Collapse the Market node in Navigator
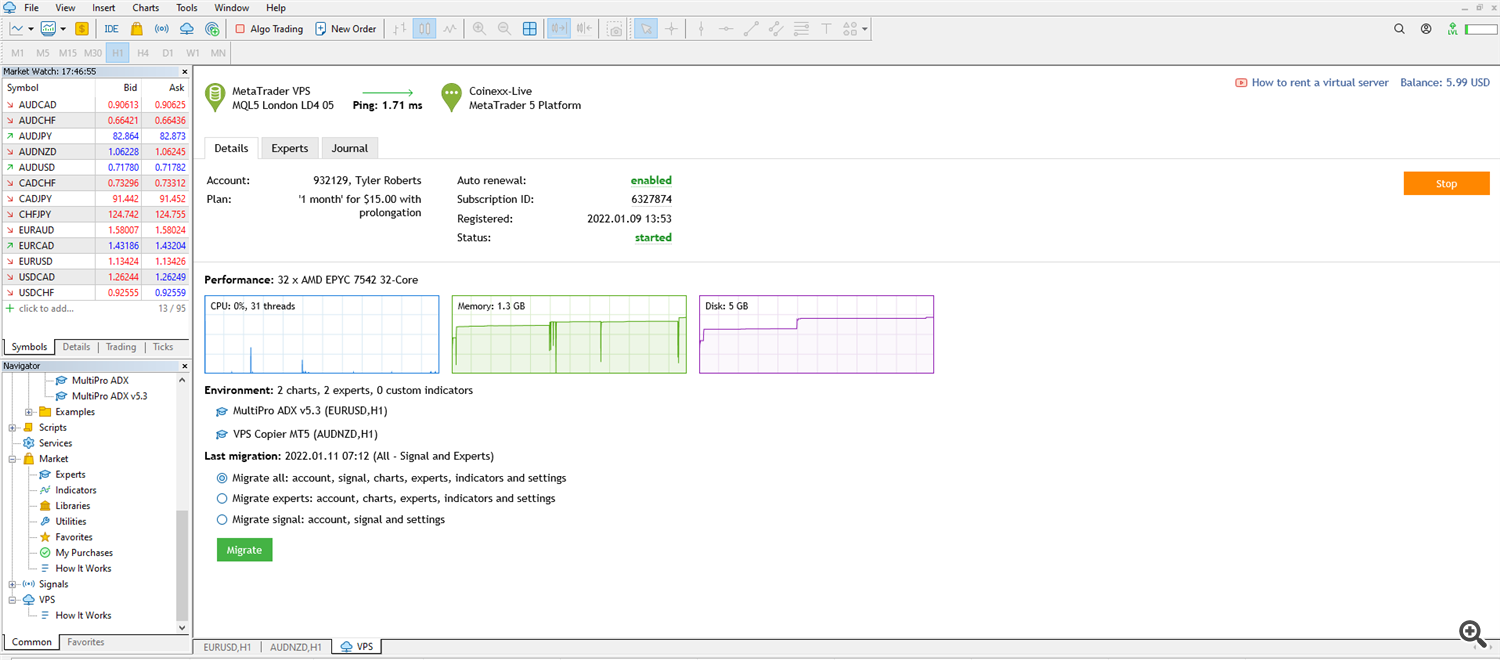This screenshot has width=1500, height=660. coord(13,459)
